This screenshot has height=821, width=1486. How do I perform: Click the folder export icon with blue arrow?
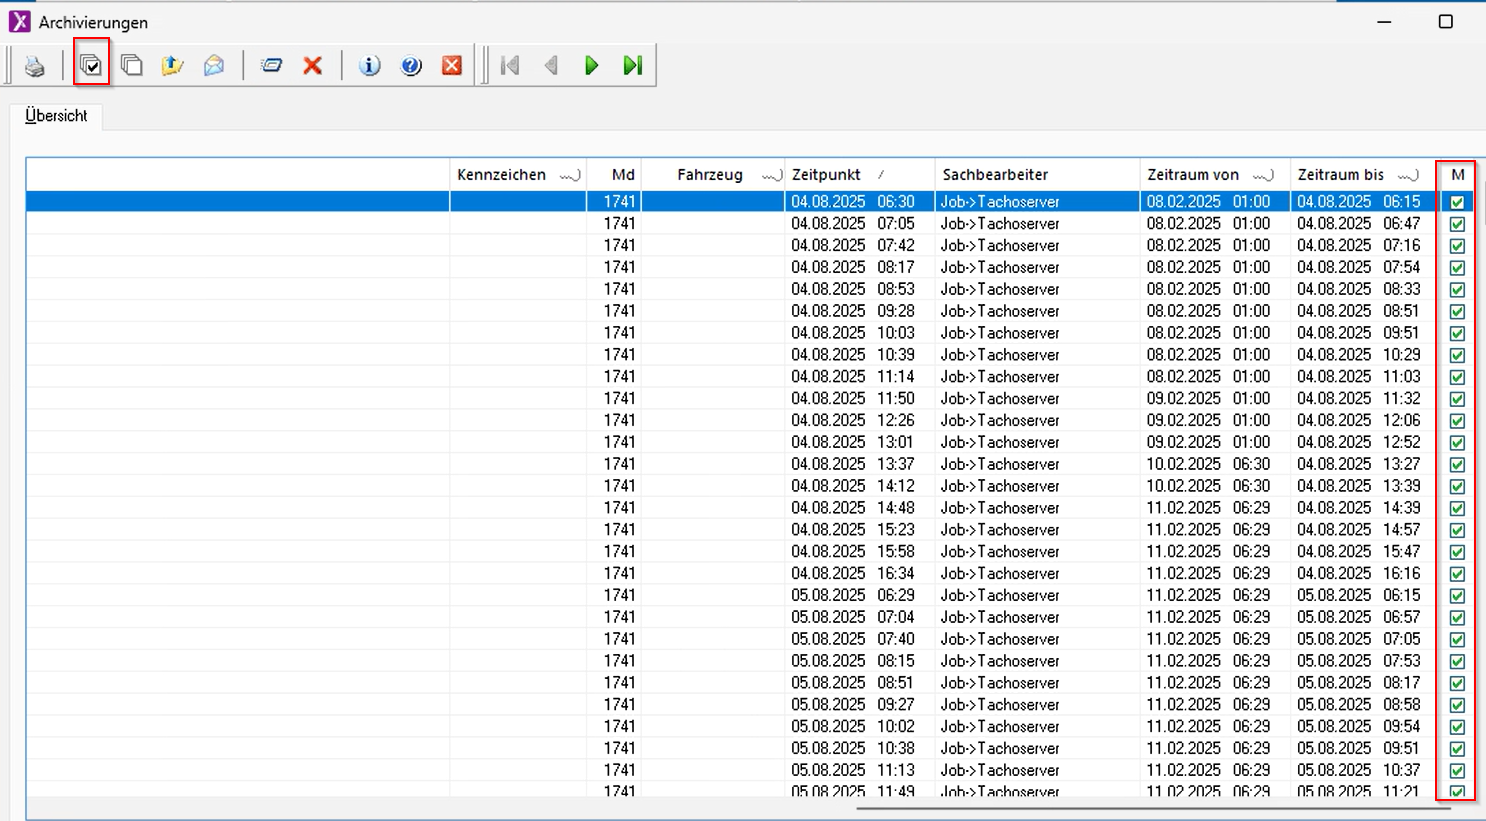click(x=173, y=66)
